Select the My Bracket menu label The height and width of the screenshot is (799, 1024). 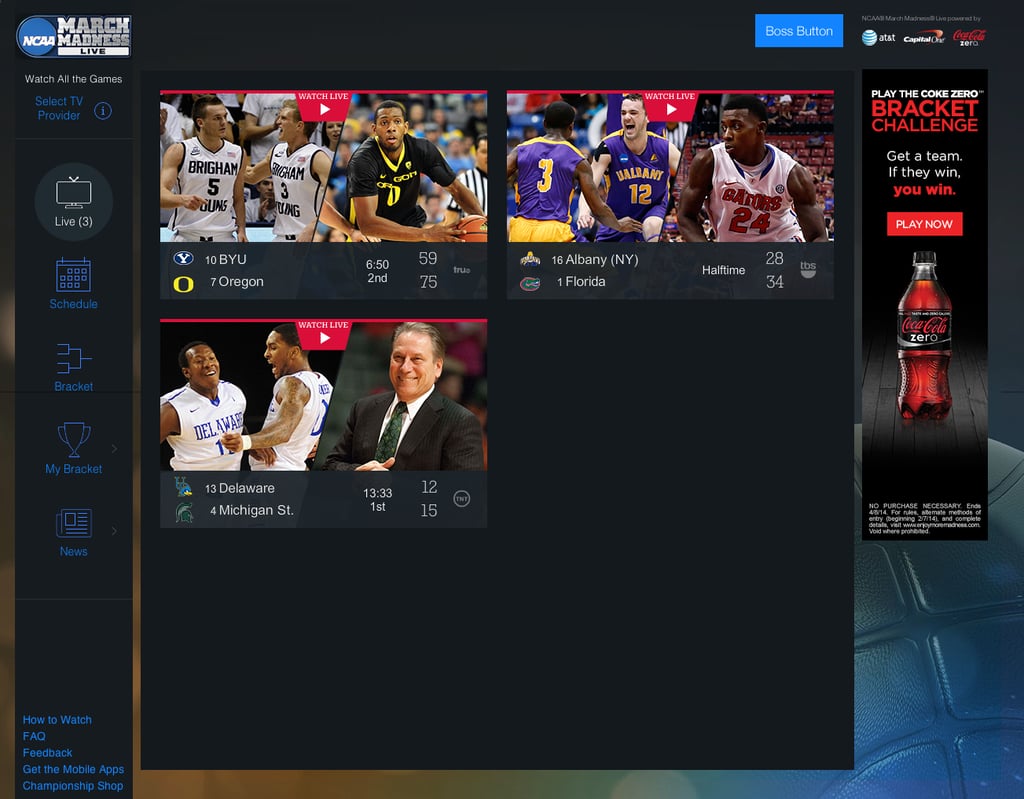coord(73,468)
